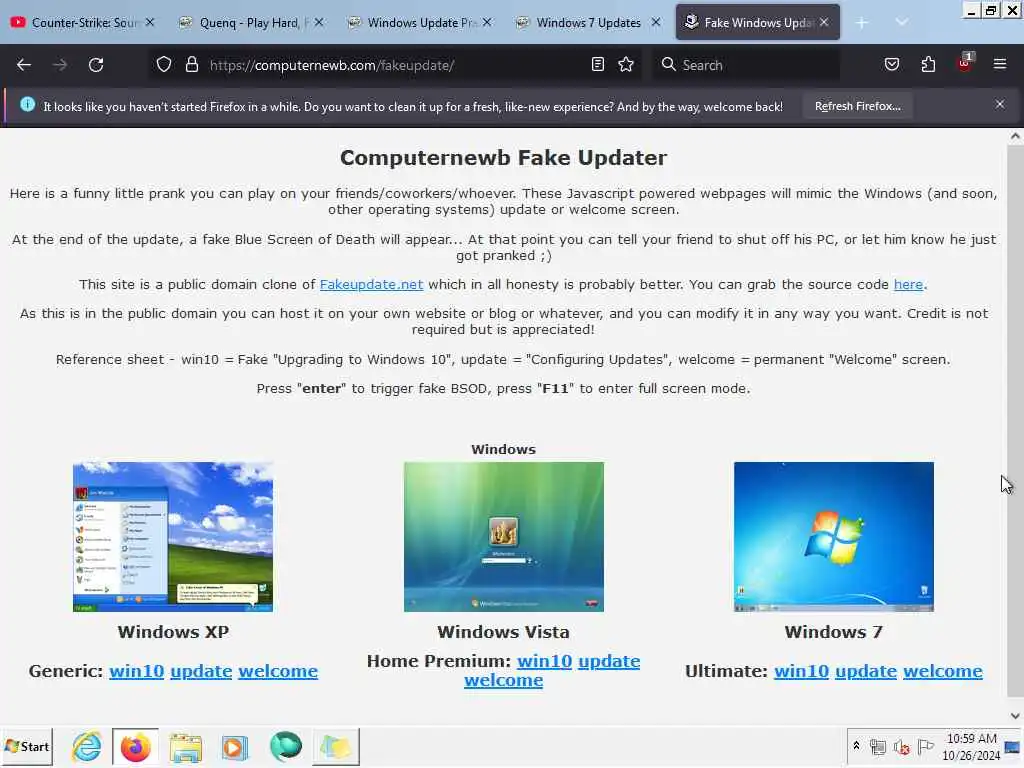The height and width of the screenshot is (768, 1024).
Task: Dismiss the Firefox refresh notification bar
Action: (999, 104)
